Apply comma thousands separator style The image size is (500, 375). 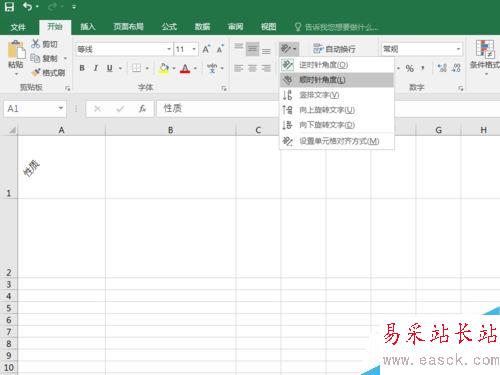[423, 68]
